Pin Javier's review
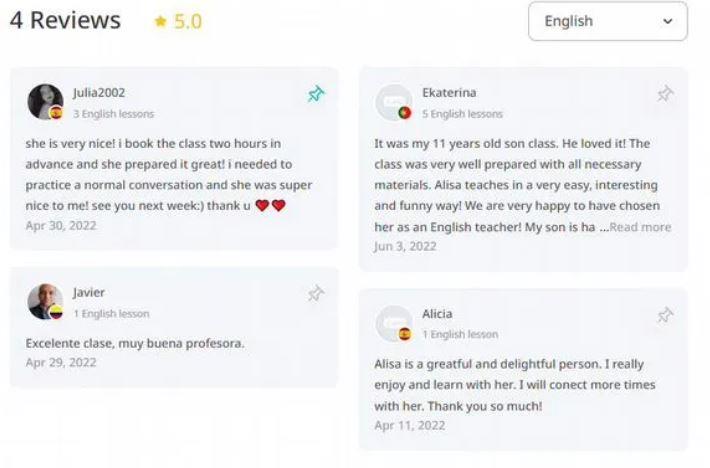Viewport: 710px width, 468px height. [316, 293]
